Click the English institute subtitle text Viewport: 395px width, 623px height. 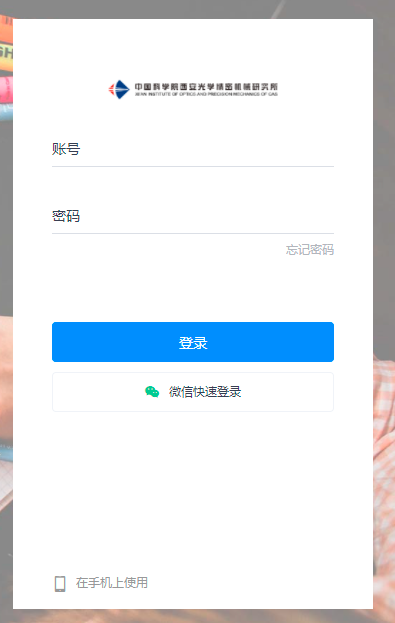pyautogui.click(x=206, y=94)
